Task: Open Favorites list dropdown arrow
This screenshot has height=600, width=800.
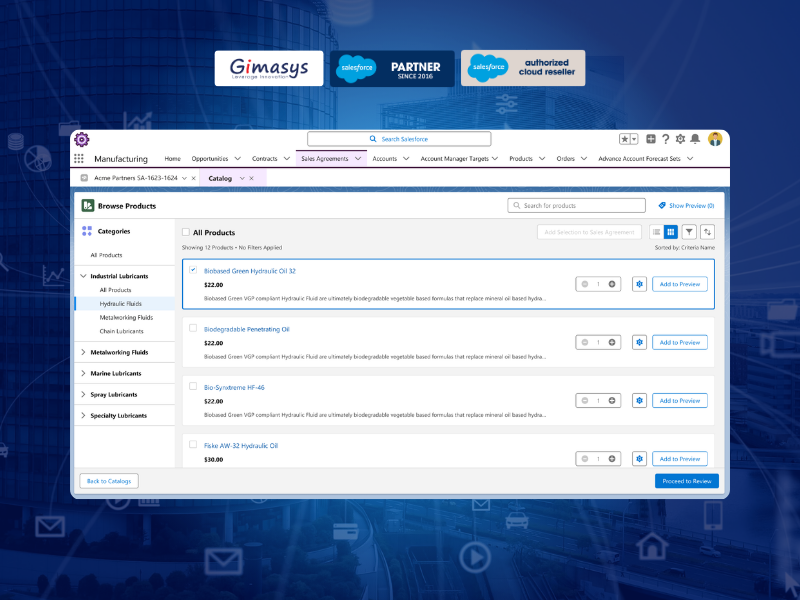Action: click(634, 139)
